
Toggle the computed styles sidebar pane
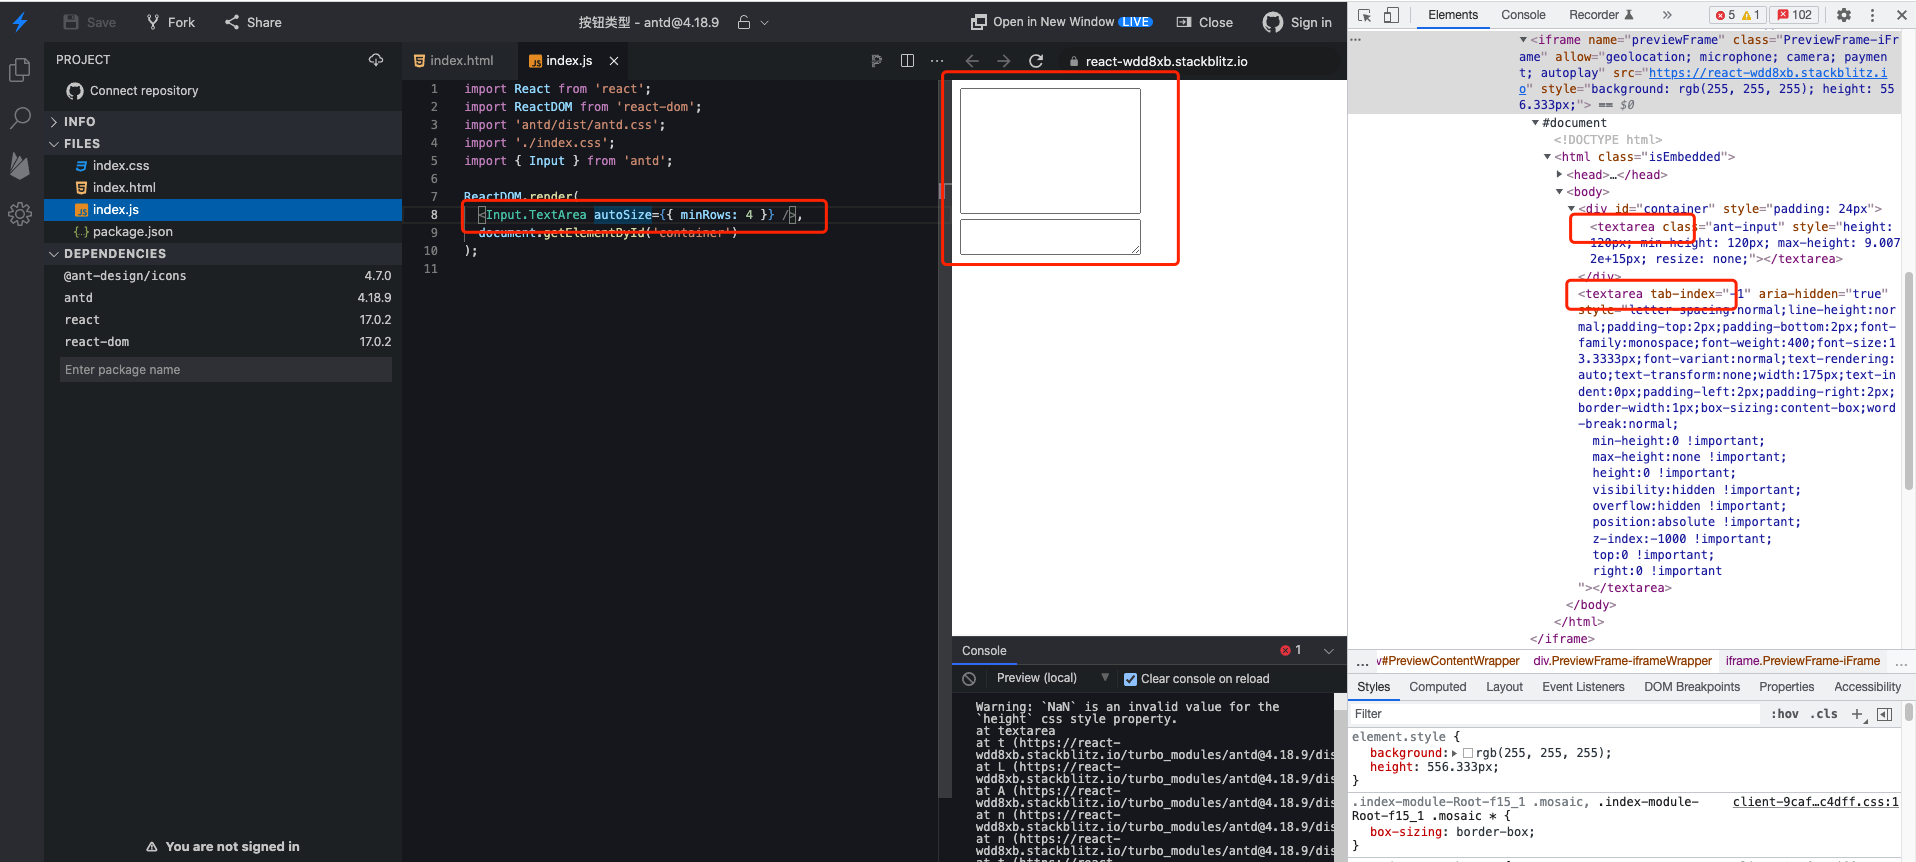pyautogui.click(x=1884, y=714)
